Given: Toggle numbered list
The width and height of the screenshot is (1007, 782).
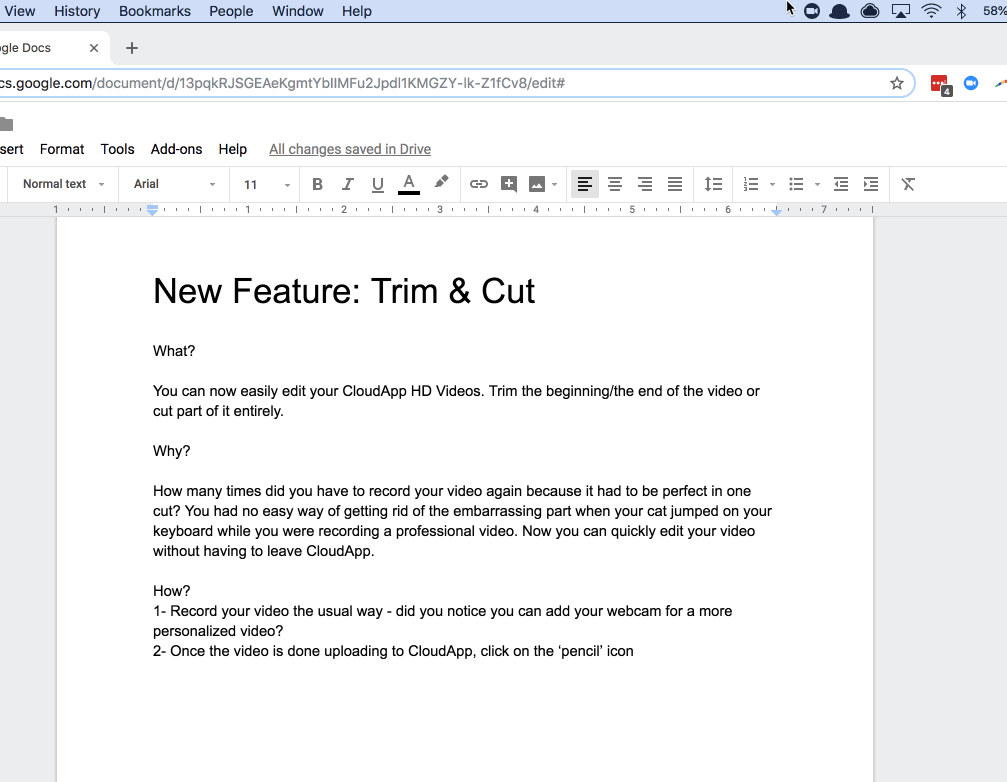Looking at the screenshot, I should coord(751,184).
